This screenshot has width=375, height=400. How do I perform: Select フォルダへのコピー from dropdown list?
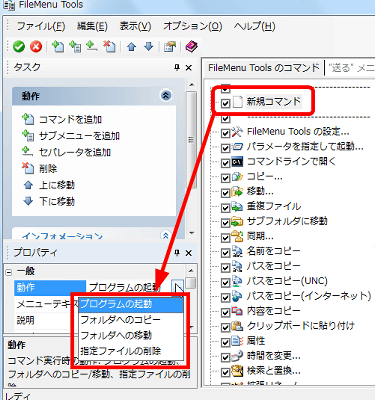131,320
